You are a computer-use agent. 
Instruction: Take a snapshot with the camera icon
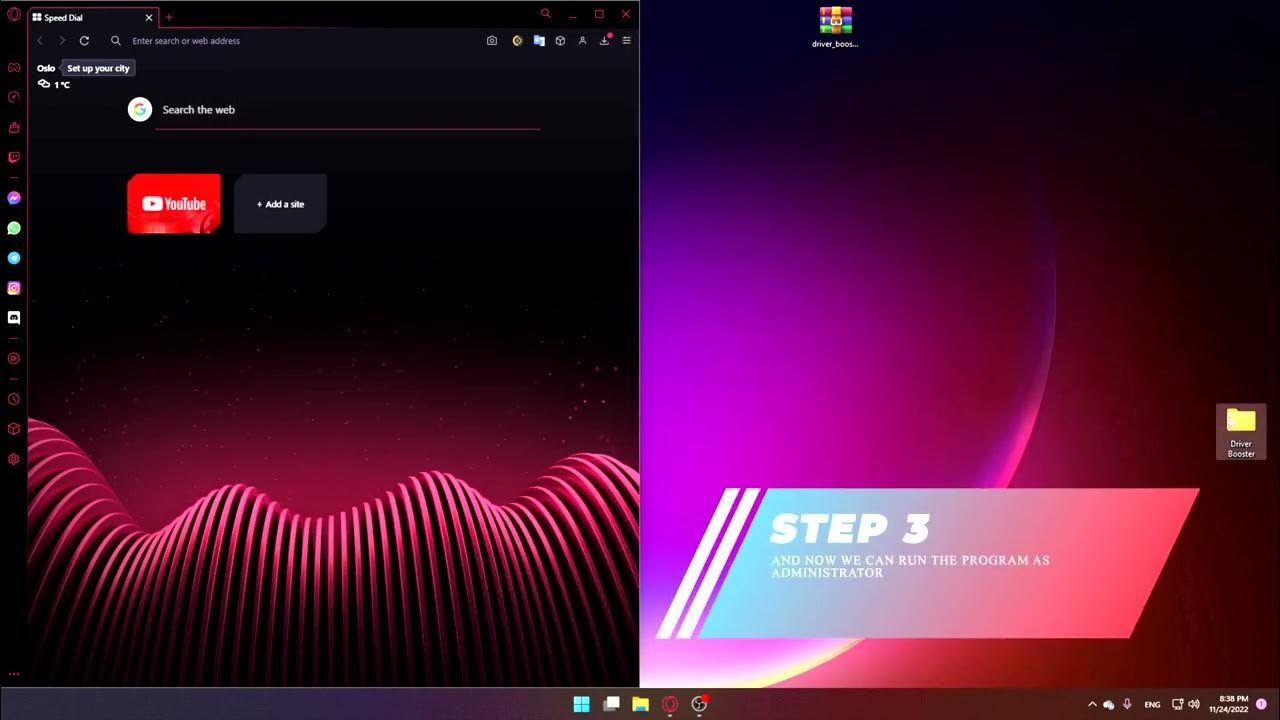click(x=492, y=41)
